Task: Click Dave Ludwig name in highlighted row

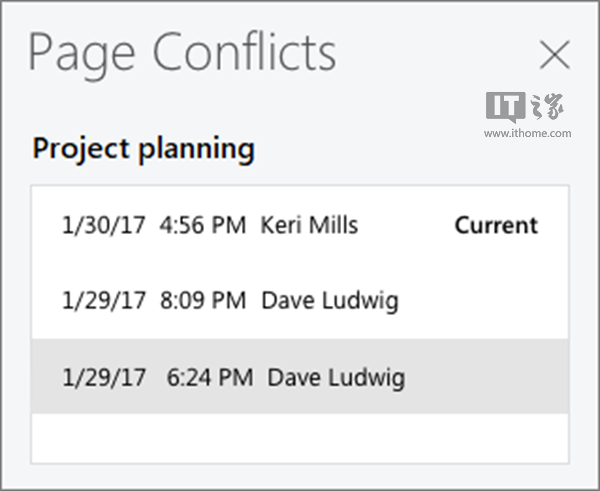Action: (x=336, y=378)
